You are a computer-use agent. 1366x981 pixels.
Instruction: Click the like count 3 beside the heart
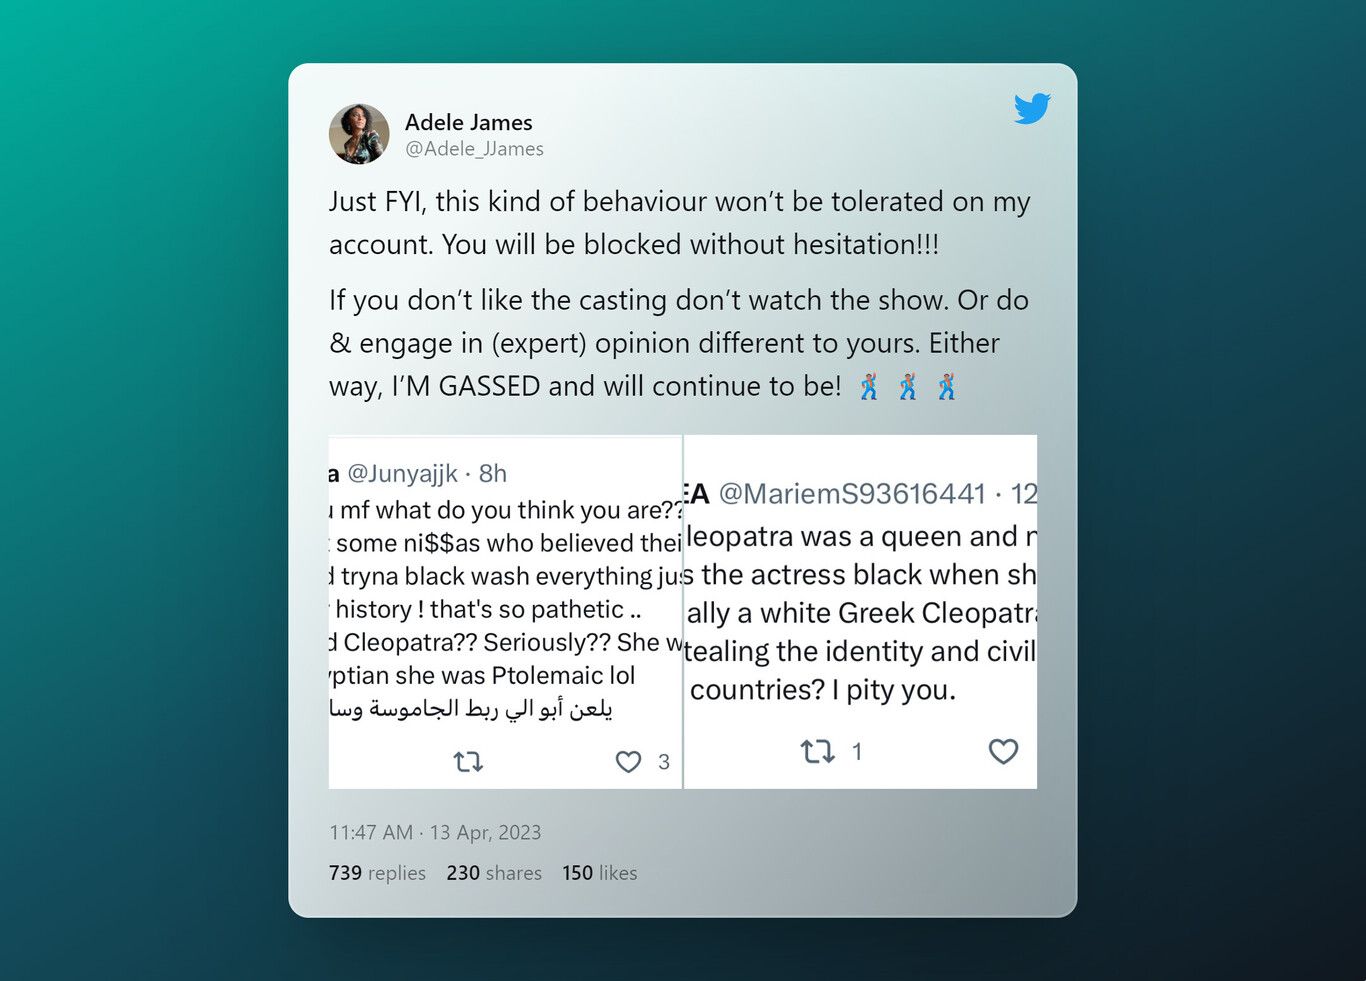click(664, 762)
